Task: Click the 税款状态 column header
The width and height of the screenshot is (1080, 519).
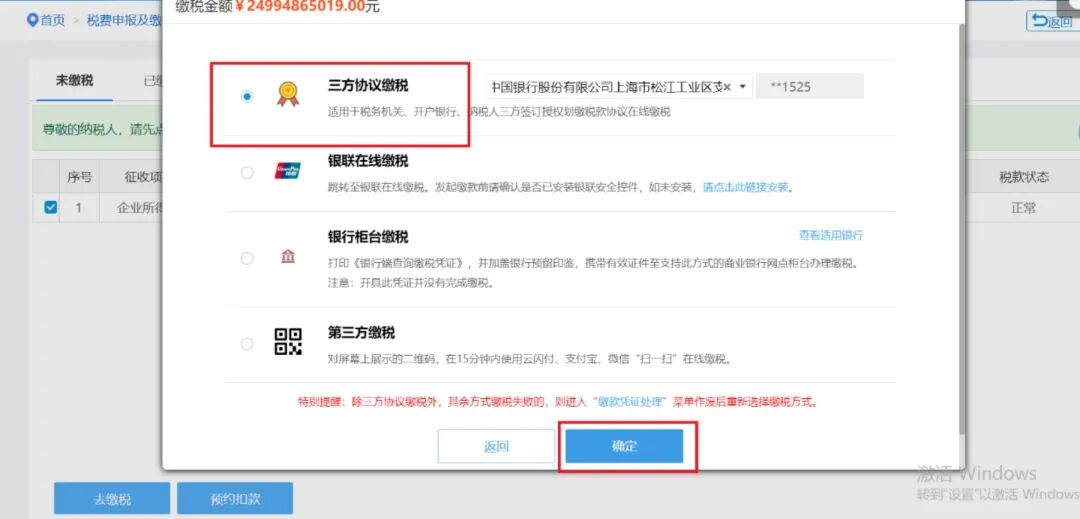Action: point(1024,177)
